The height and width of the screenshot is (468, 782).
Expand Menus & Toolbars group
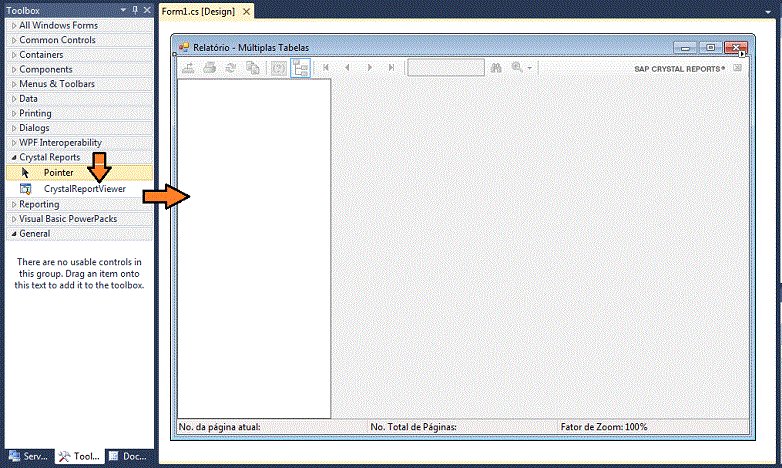14,84
